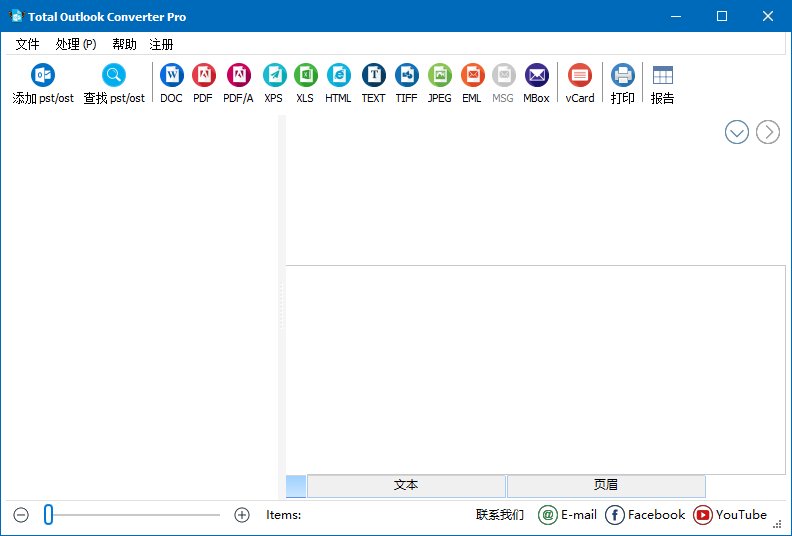792x536 pixels.
Task: Open the 报告 report tool
Action: click(662, 76)
